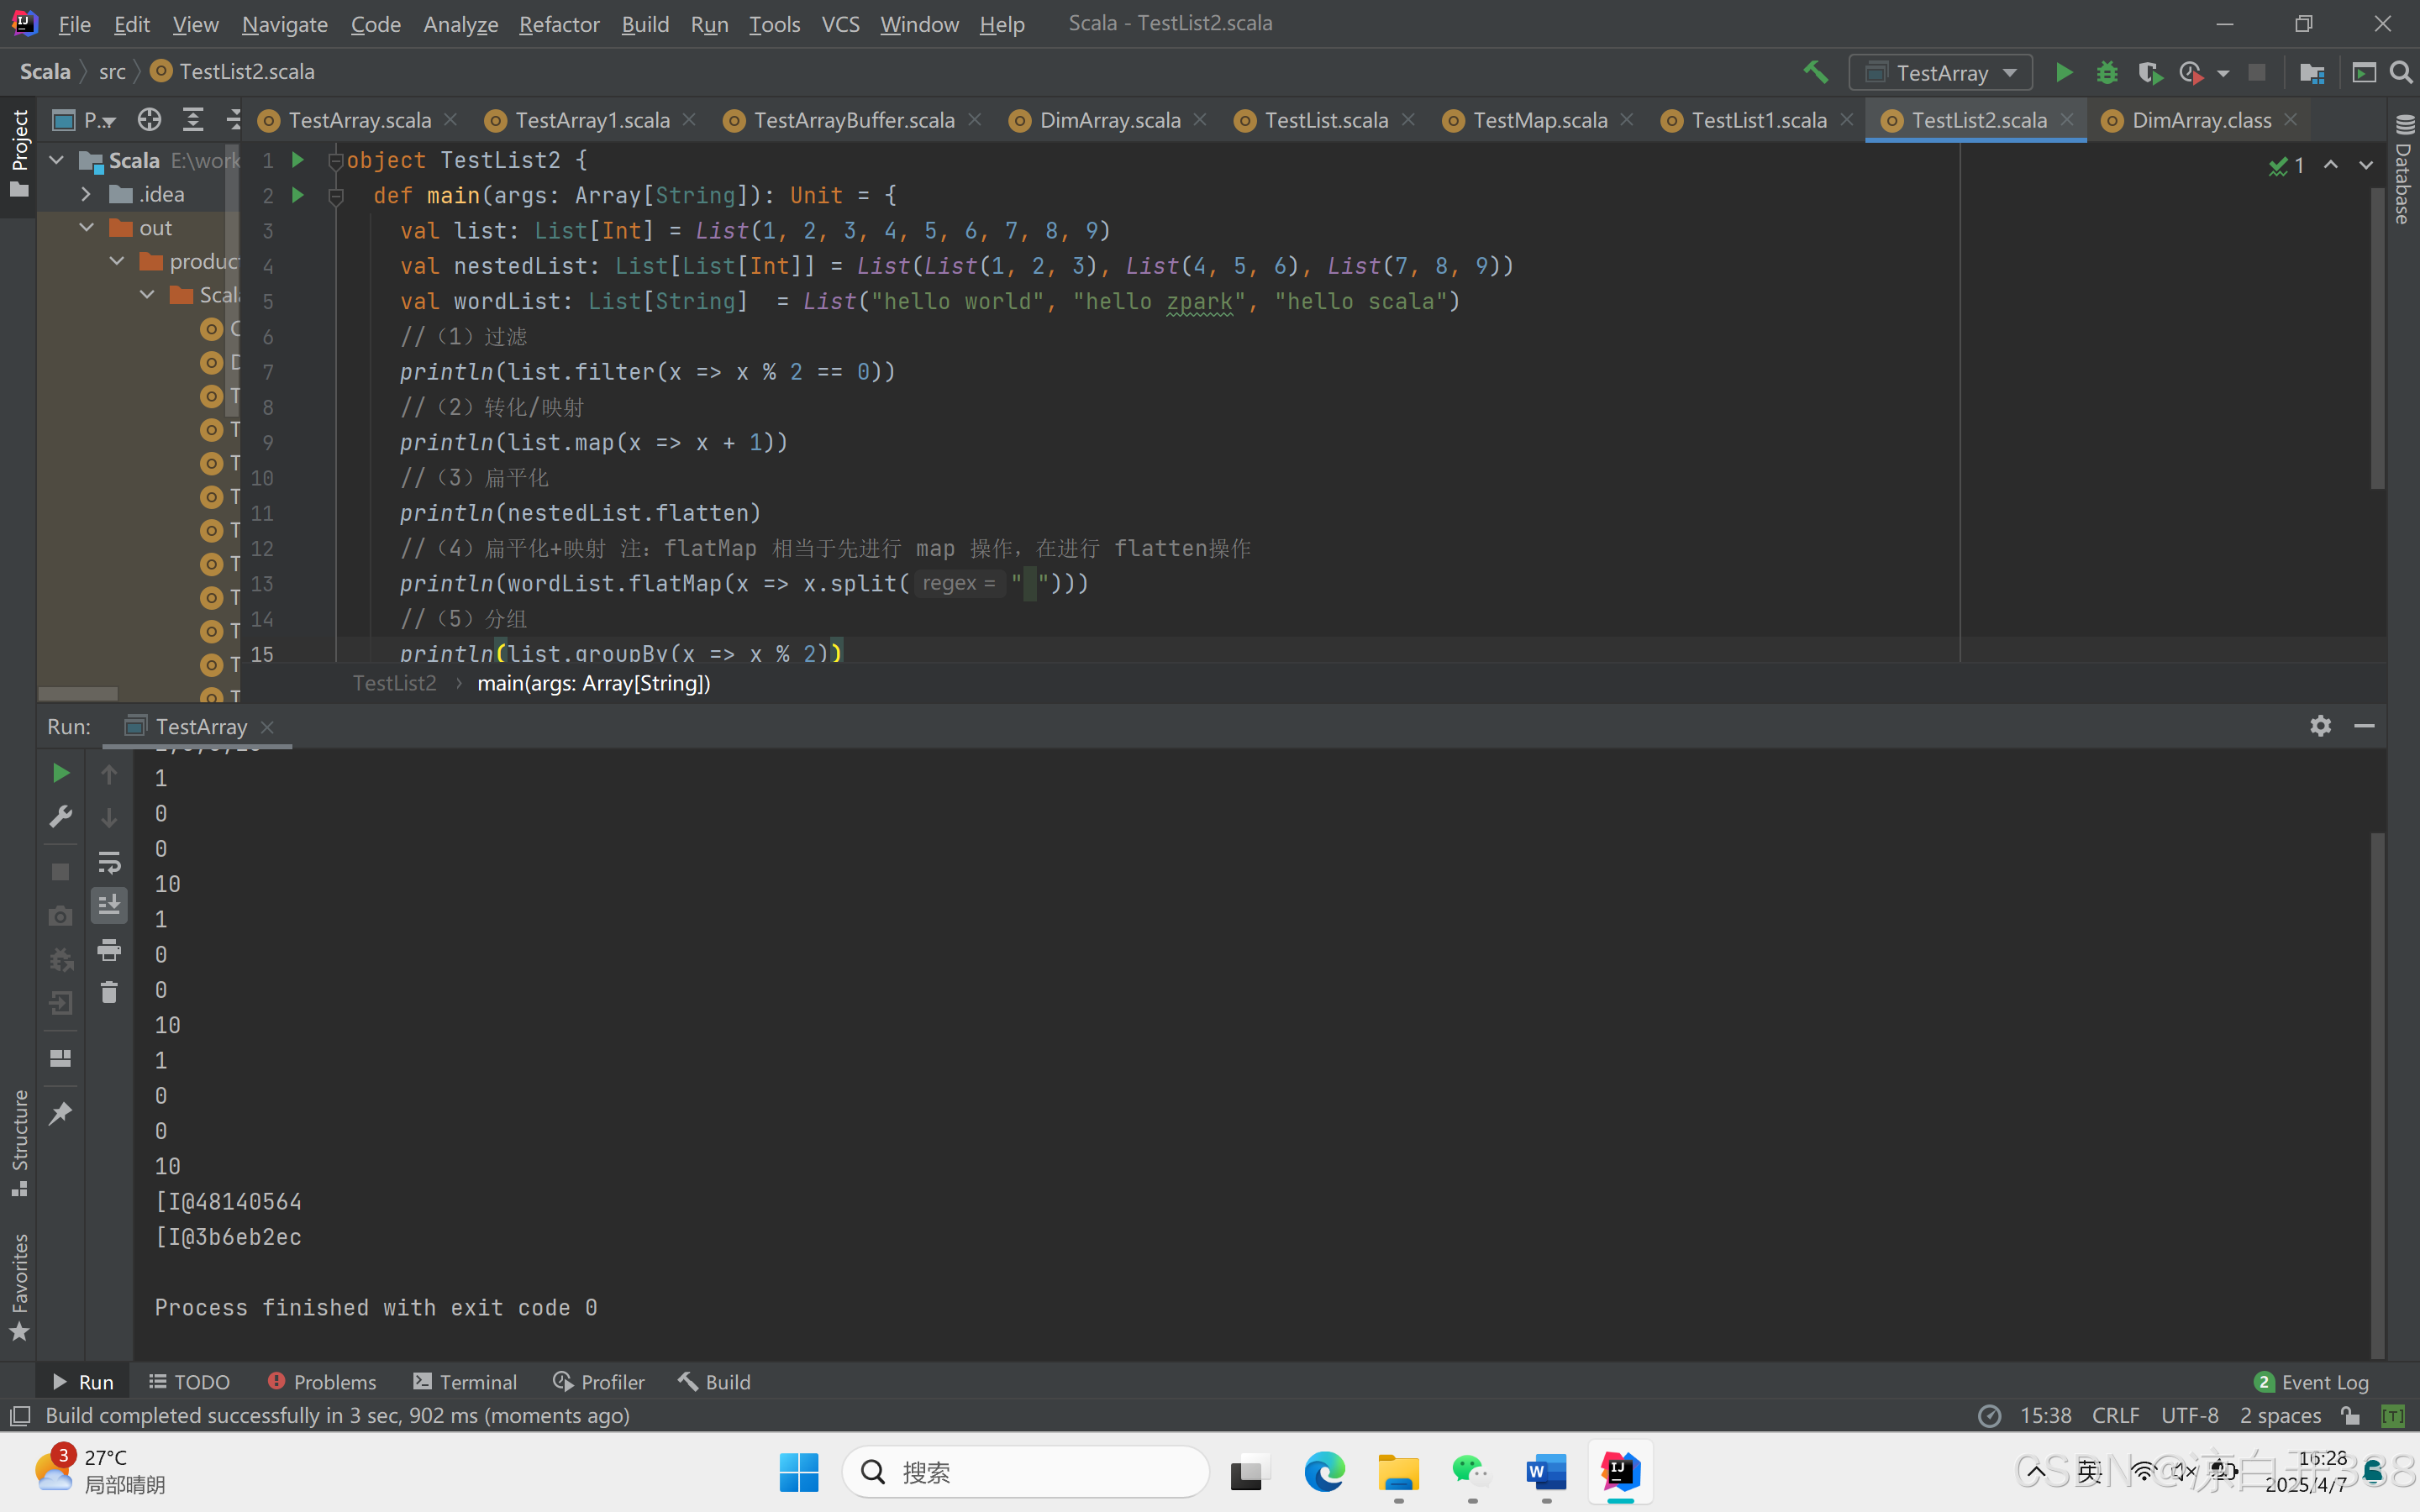This screenshot has width=2420, height=1512.
Task: Click the Build project hammer icon
Action: coord(1815,72)
